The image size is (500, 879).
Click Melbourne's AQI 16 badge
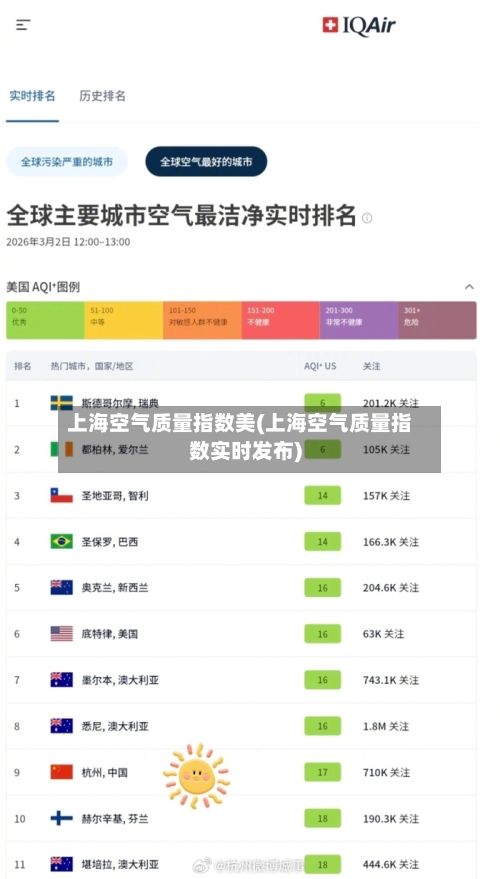coord(322,680)
